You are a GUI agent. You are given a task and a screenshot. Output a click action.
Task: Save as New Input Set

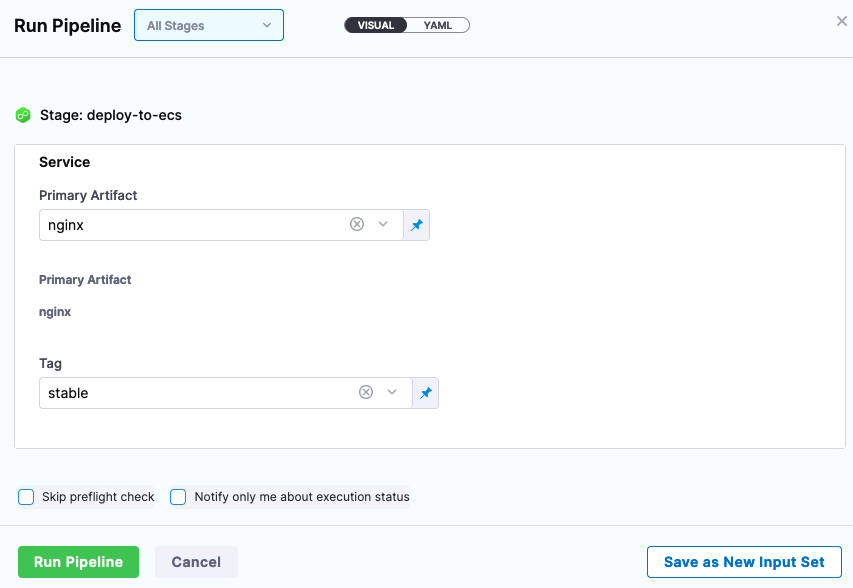[x=744, y=562]
